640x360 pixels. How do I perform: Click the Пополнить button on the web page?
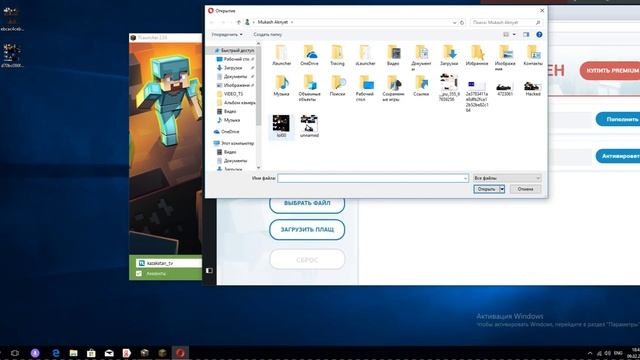(x=618, y=119)
